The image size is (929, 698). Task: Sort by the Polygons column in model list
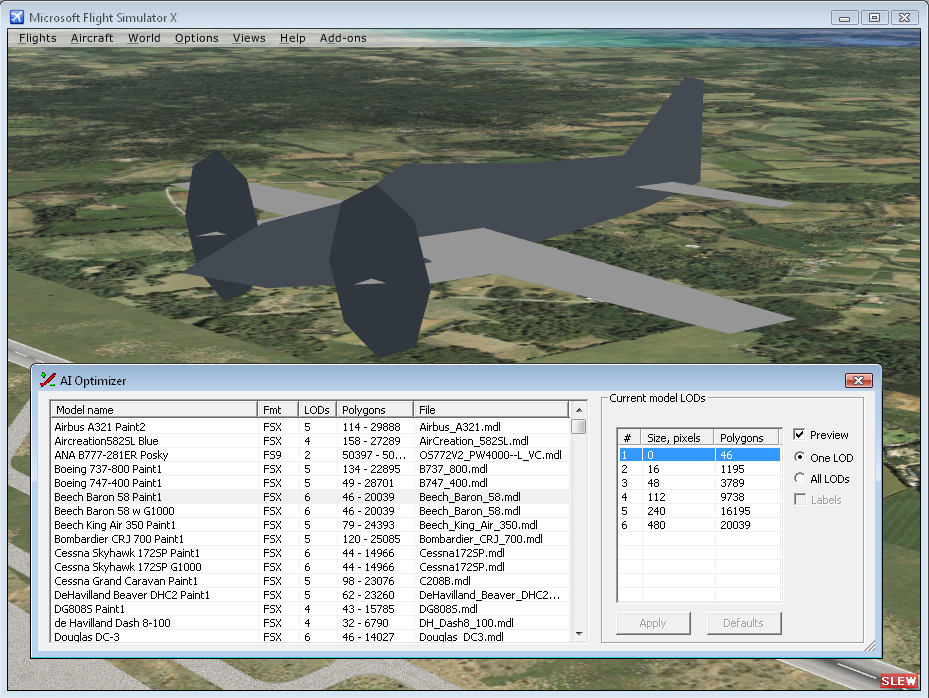click(374, 409)
